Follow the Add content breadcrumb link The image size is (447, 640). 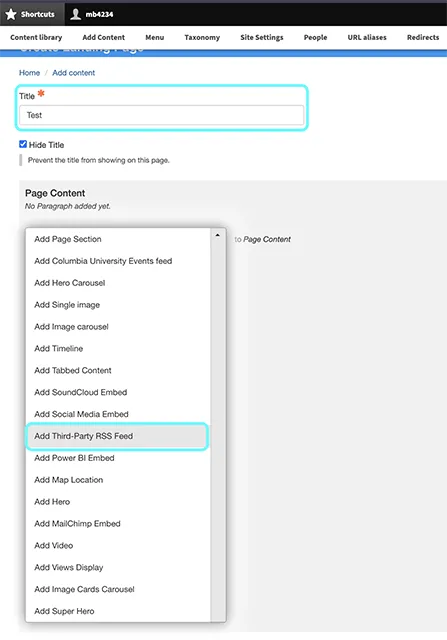coord(73,73)
